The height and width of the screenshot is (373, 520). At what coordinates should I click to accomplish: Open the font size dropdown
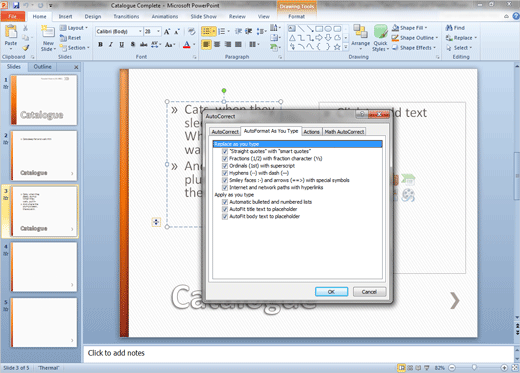tap(158, 31)
